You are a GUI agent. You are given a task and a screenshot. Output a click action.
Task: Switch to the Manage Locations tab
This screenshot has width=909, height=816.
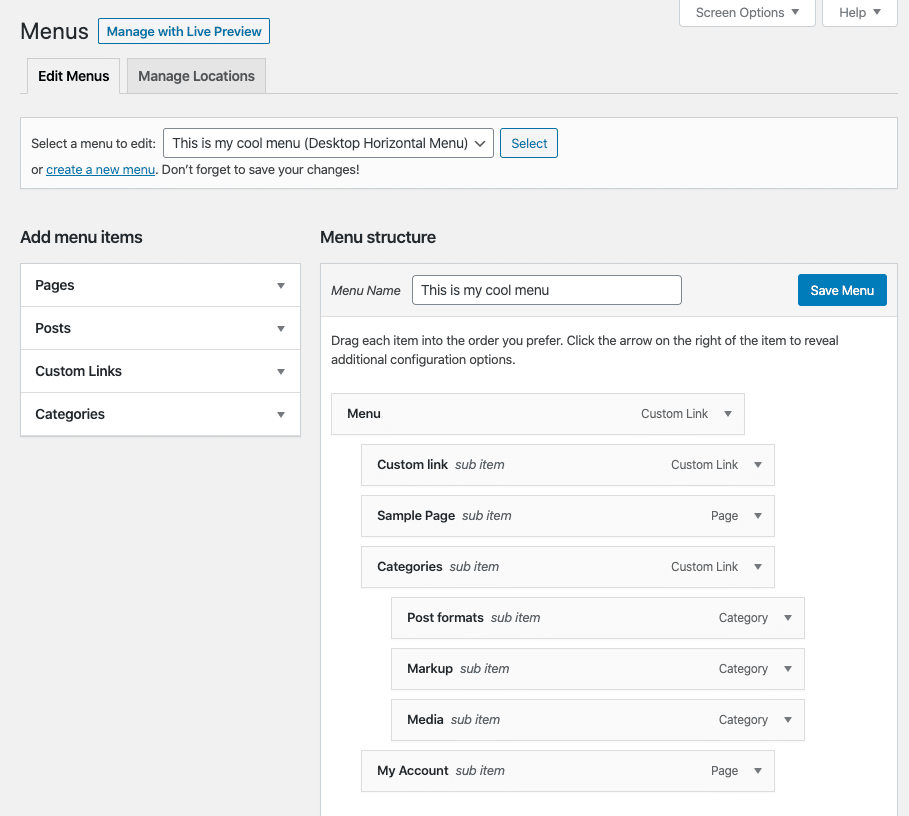[195, 75]
